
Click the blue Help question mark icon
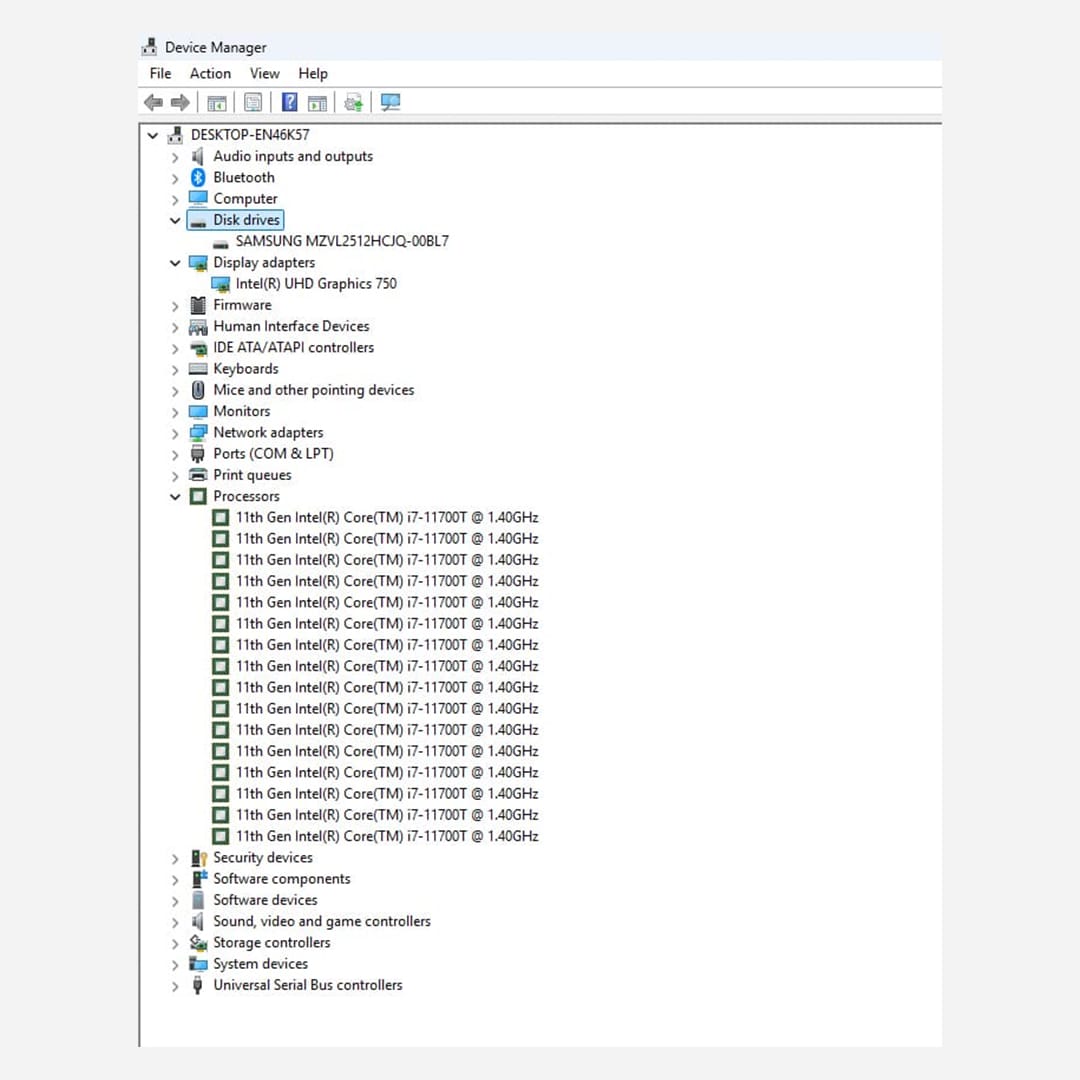289,102
